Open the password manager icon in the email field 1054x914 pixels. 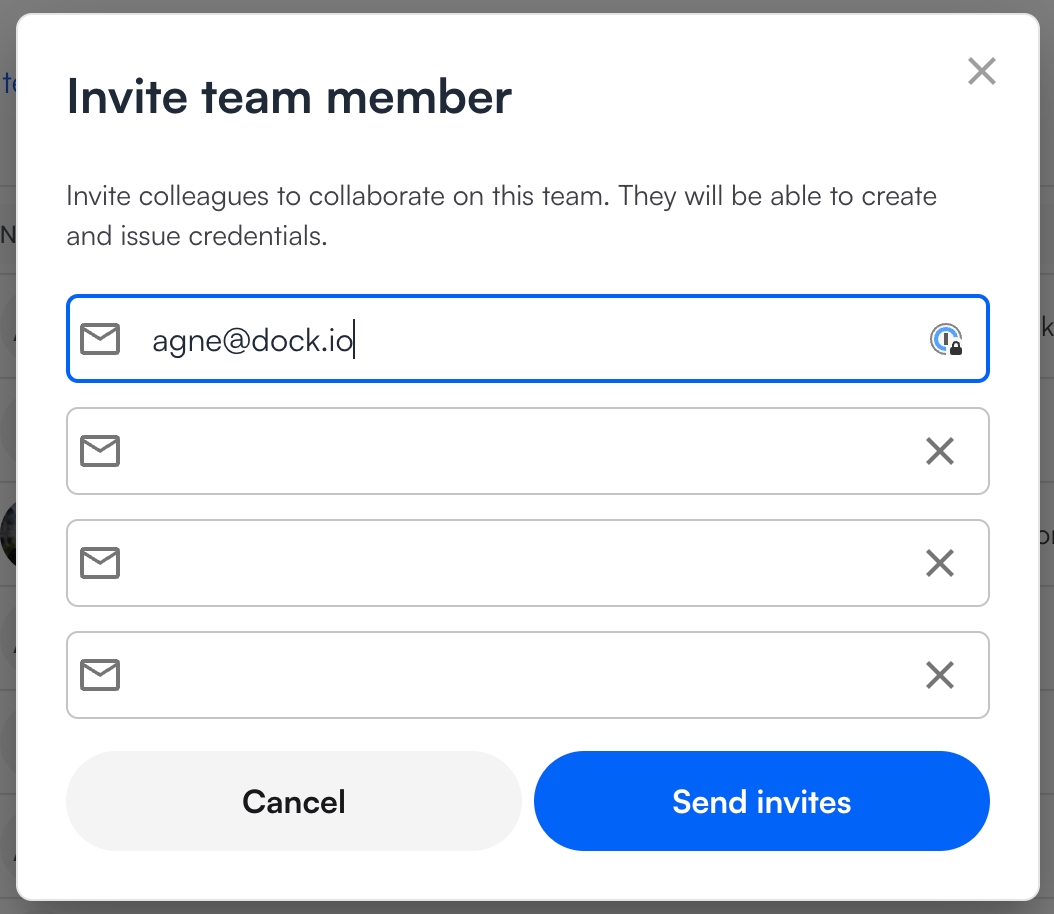point(946,340)
